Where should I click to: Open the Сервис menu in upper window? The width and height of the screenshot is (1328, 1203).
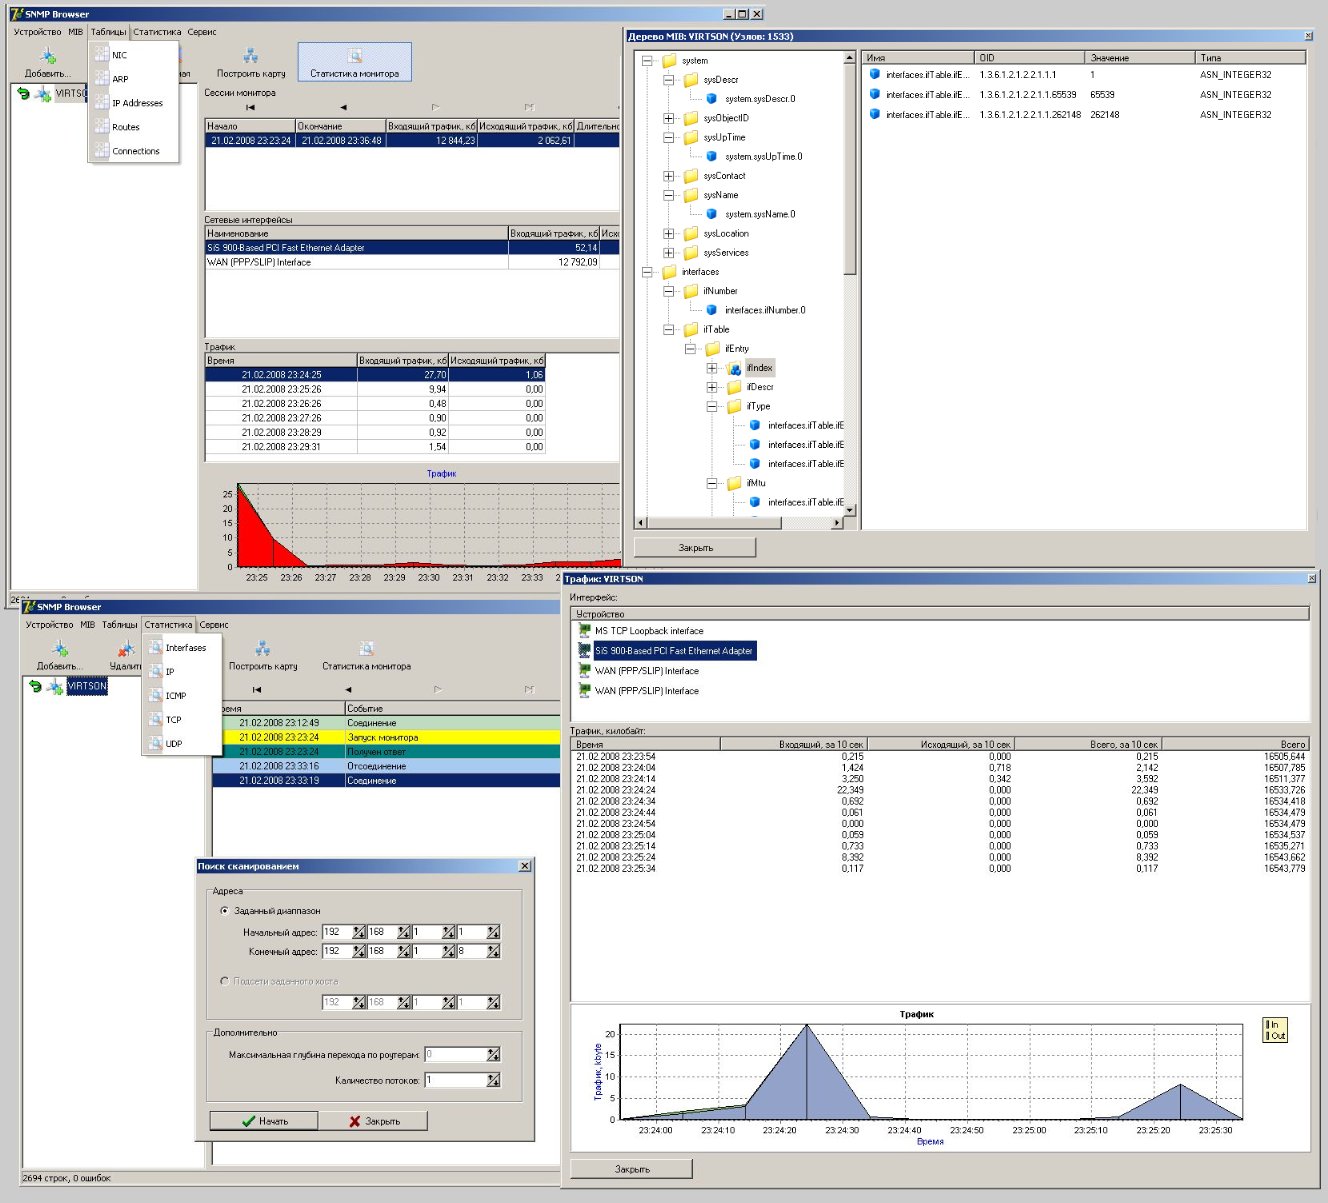pos(202,32)
